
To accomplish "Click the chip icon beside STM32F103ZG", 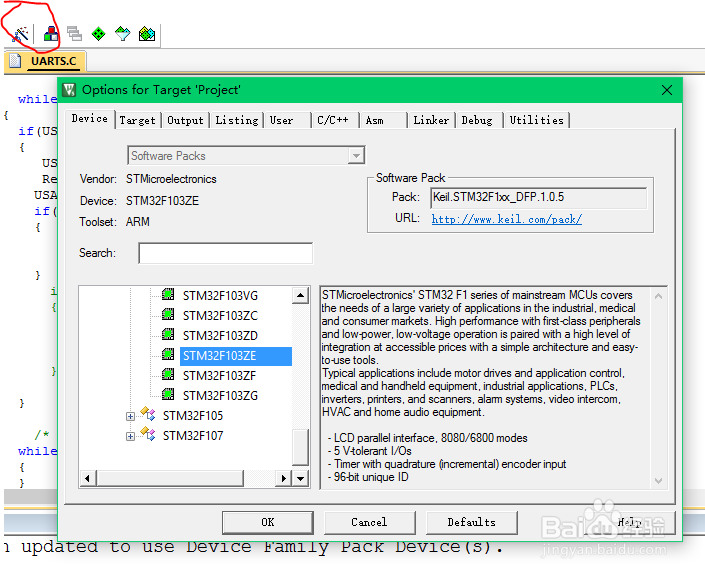I will (168, 394).
